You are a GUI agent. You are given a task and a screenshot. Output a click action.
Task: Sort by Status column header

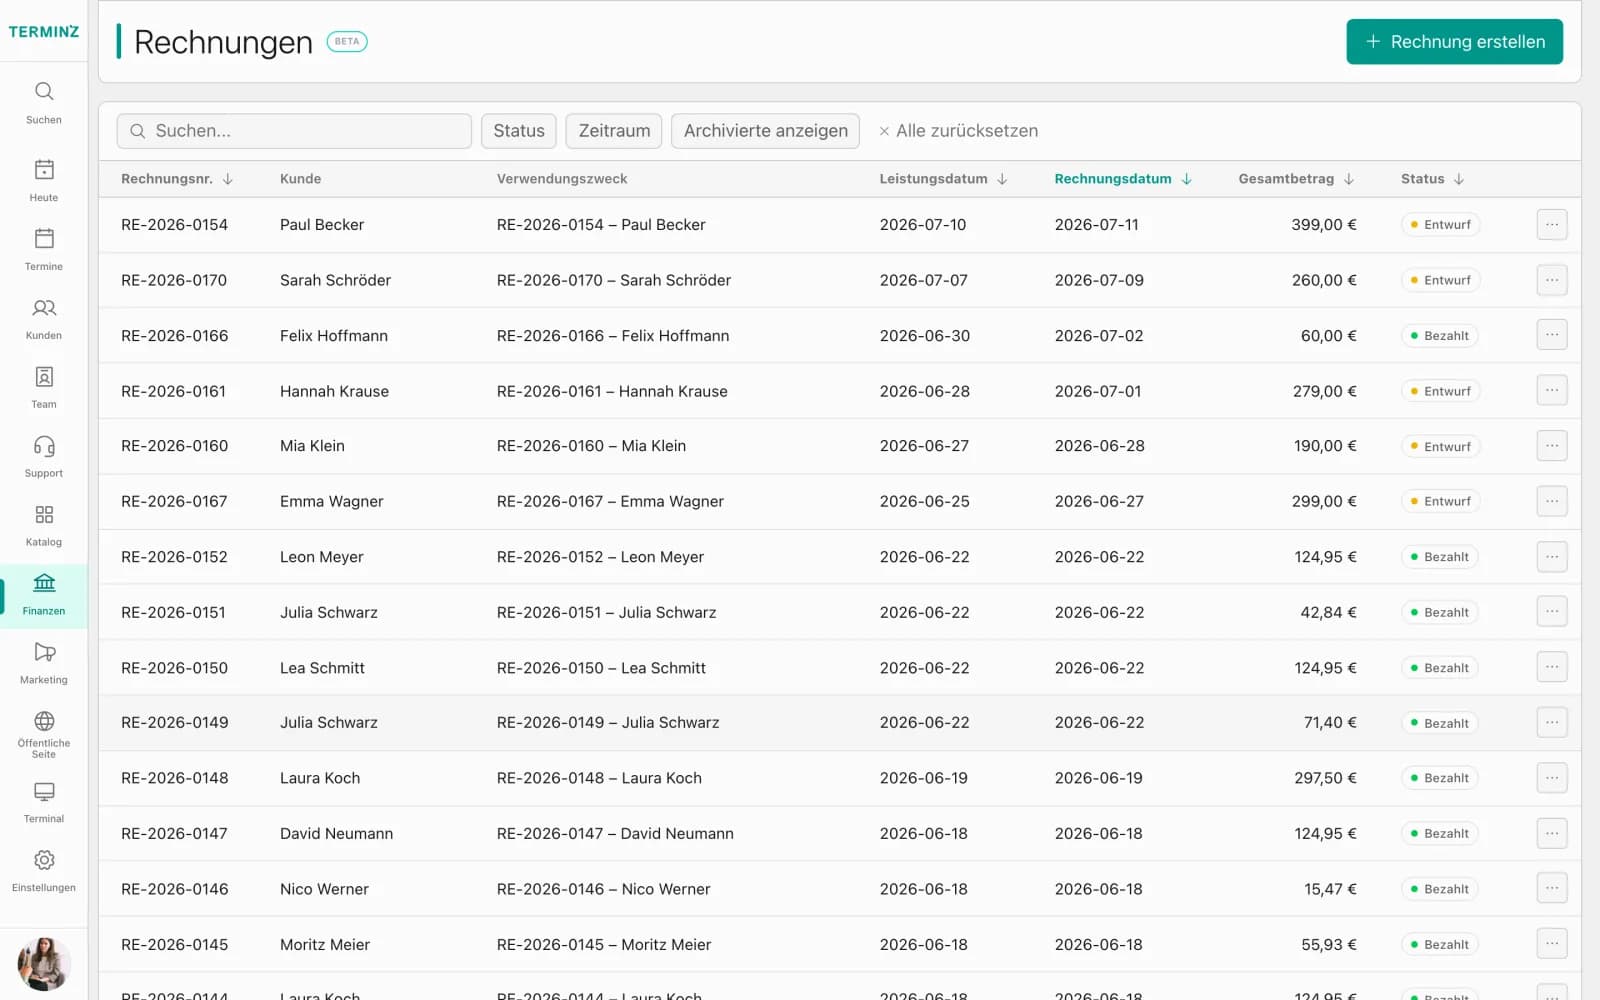point(1432,179)
